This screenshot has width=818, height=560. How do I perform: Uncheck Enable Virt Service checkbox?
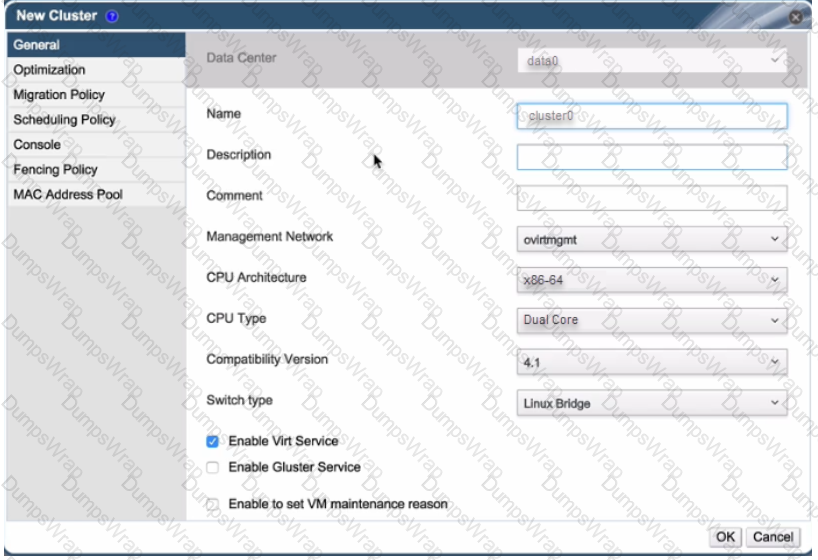[212, 442]
